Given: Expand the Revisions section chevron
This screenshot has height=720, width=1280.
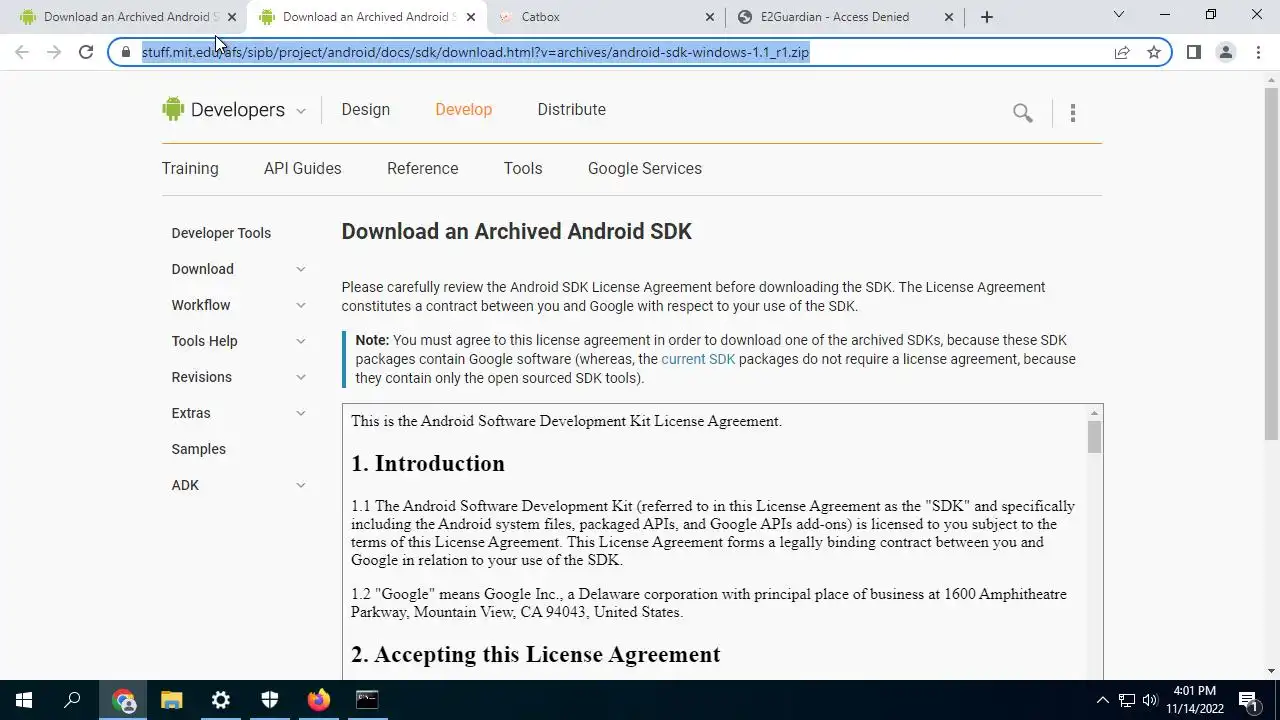Looking at the screenshot, I should (300, 377).
